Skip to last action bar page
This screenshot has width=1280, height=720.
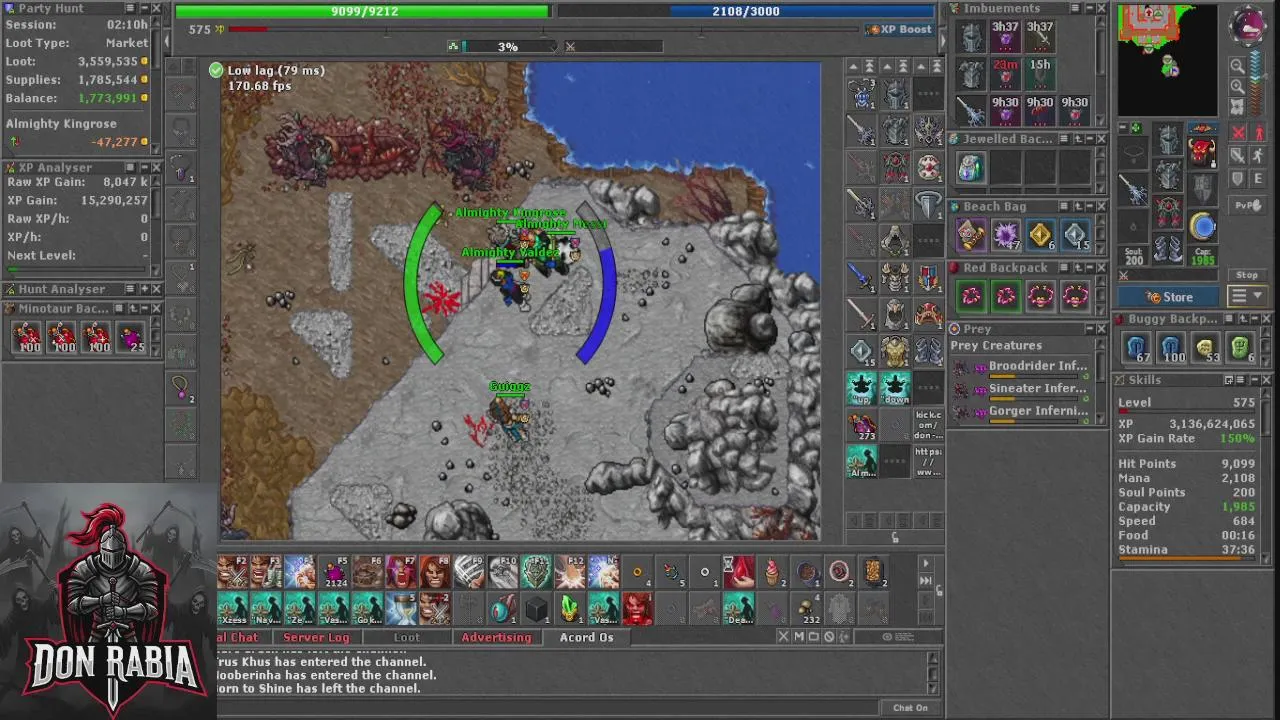(x=925, y=580)
